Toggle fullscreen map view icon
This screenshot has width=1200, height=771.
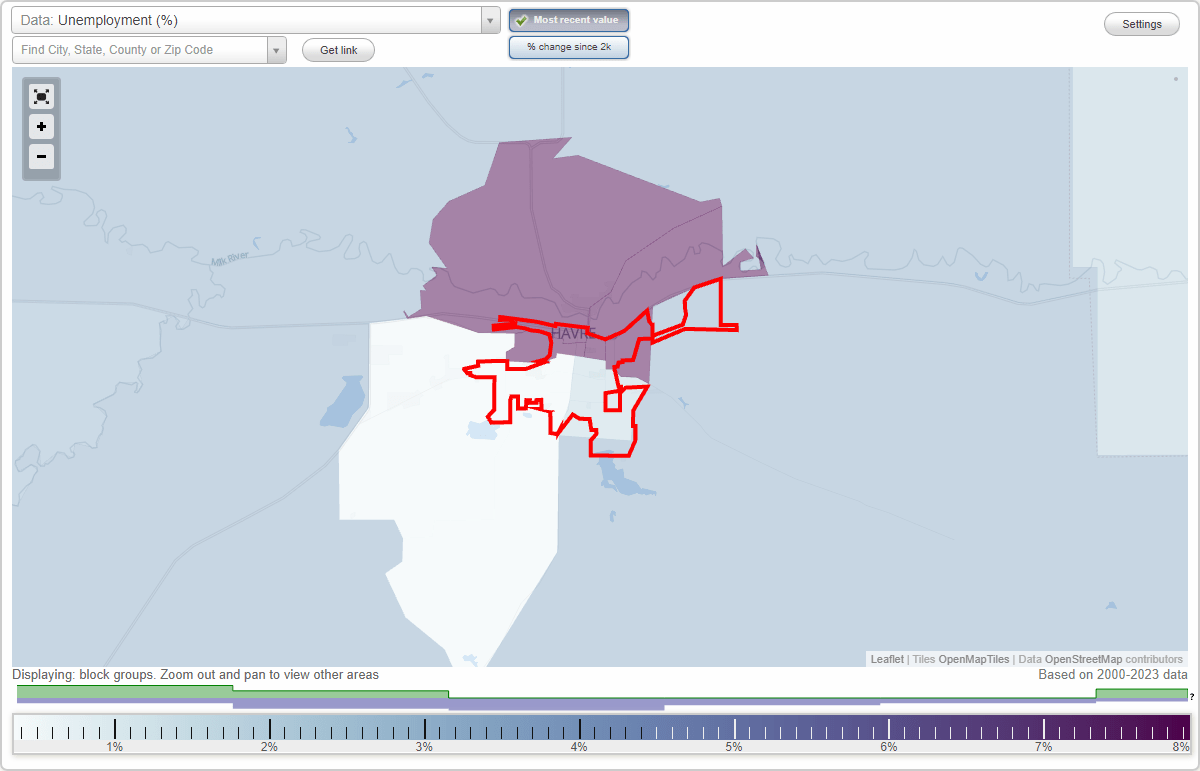(x=41, y=97)
